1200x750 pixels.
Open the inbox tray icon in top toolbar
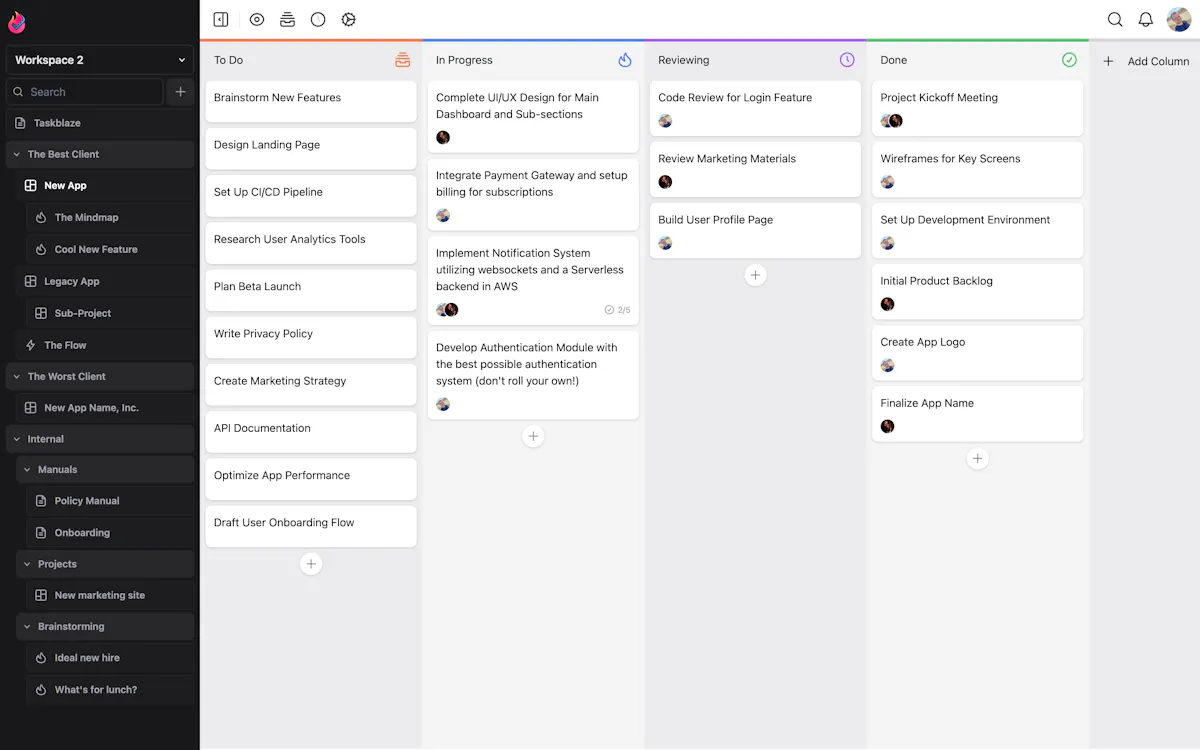pos(287,20)
